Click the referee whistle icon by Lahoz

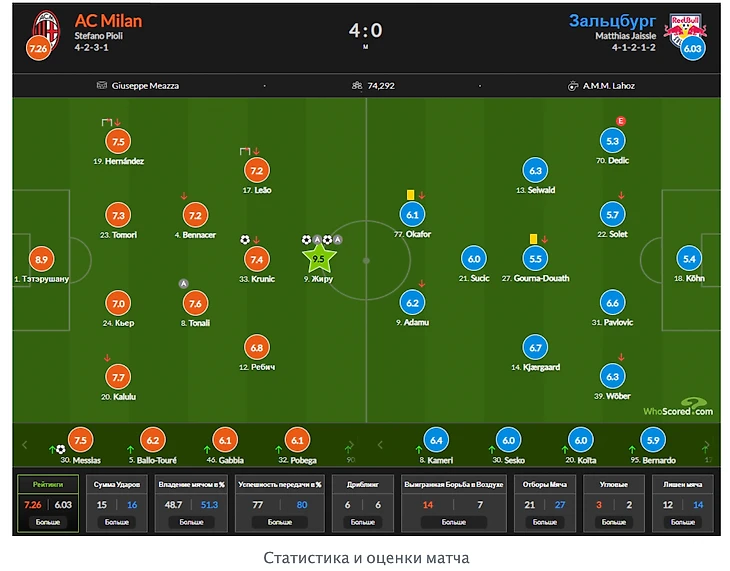pos(573,86)
